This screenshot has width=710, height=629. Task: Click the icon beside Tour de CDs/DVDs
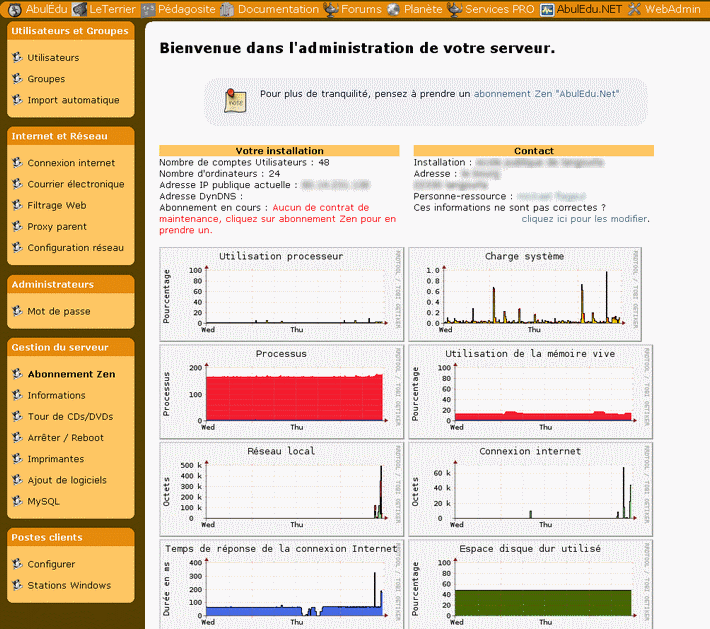17,416
